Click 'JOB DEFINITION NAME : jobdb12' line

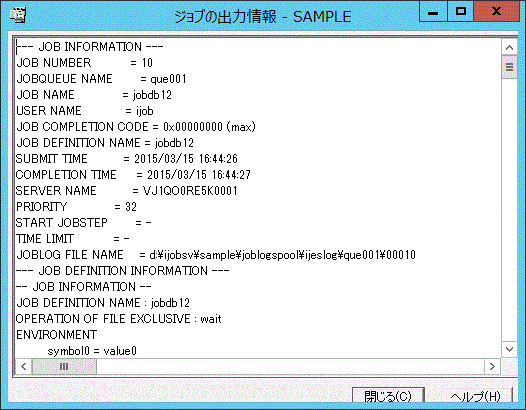tap(103, 303)
